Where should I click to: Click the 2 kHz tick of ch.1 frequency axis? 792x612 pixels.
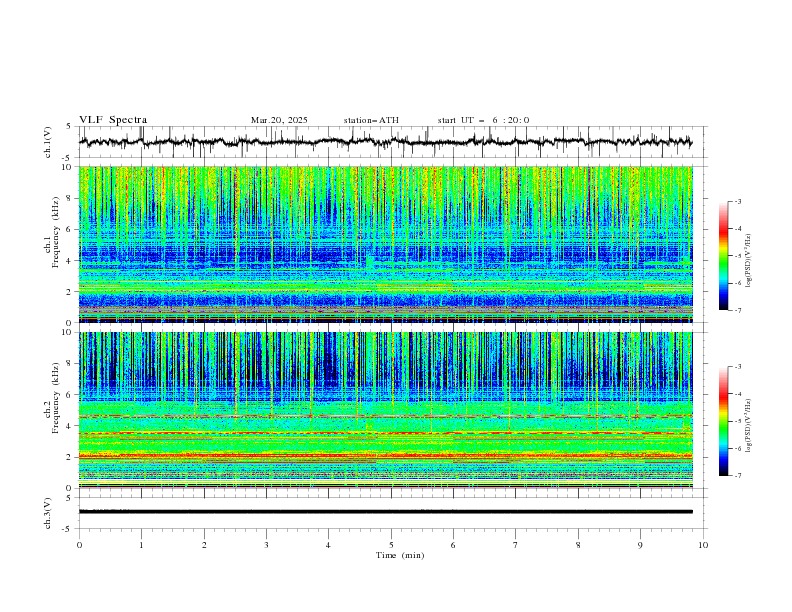click(x=71, y=291)
